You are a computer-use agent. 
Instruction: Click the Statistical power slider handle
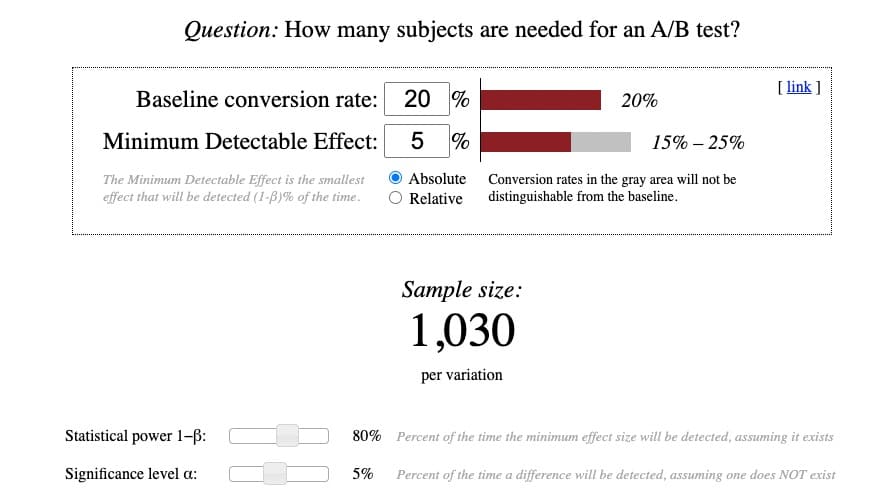pyautogui.click(x=287, y=436)
